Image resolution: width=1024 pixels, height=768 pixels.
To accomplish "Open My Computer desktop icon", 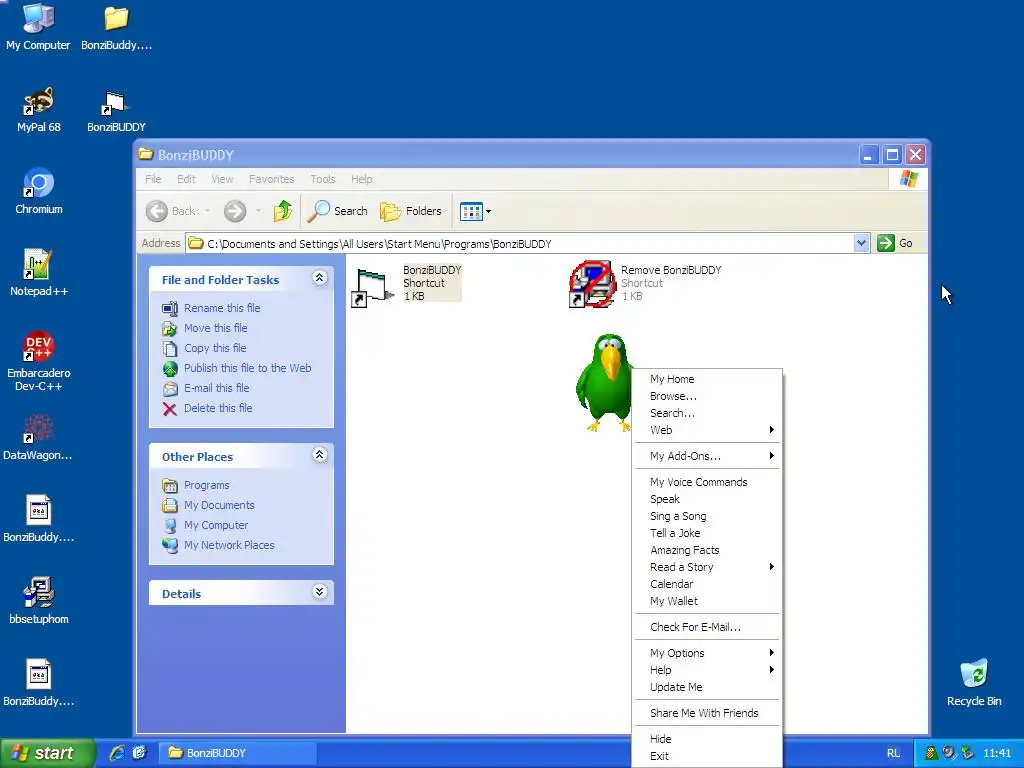I will tap(38, 27).
